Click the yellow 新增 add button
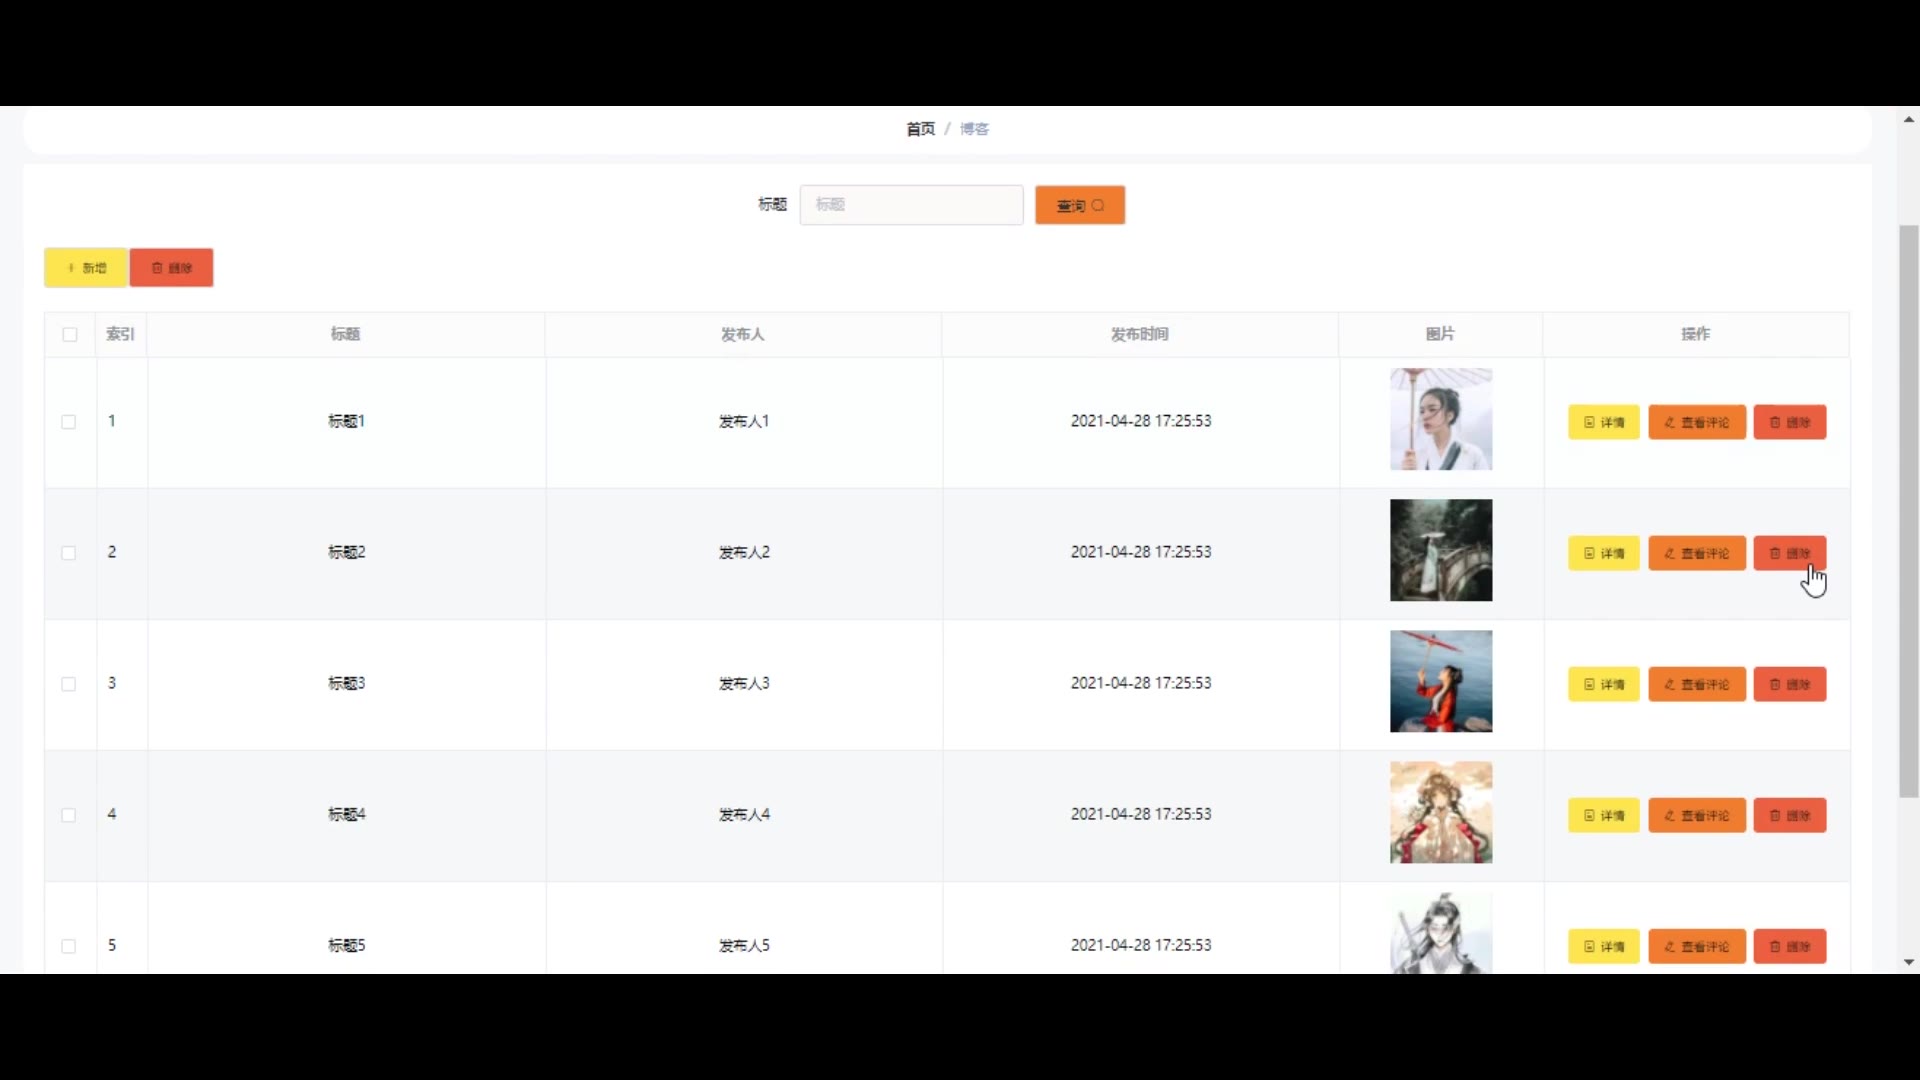 (x=86, y=268)
